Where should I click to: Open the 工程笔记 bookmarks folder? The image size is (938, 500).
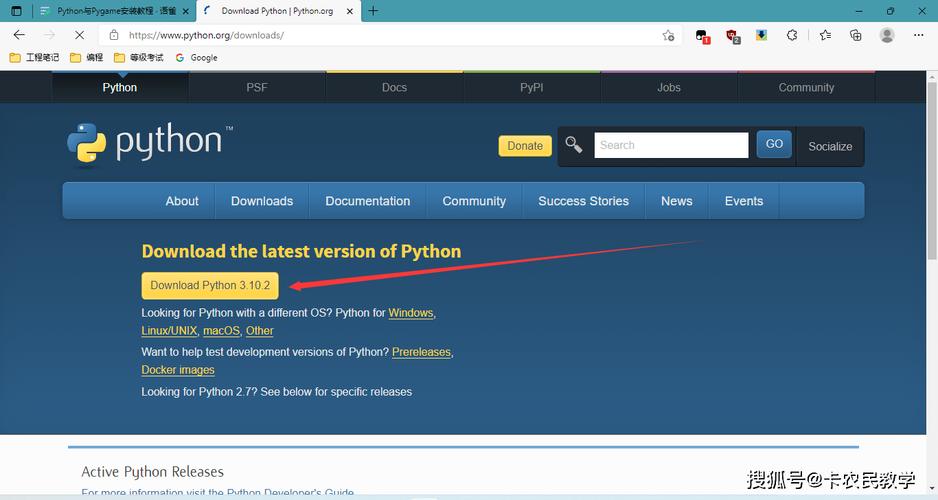(x=34, y=57)
